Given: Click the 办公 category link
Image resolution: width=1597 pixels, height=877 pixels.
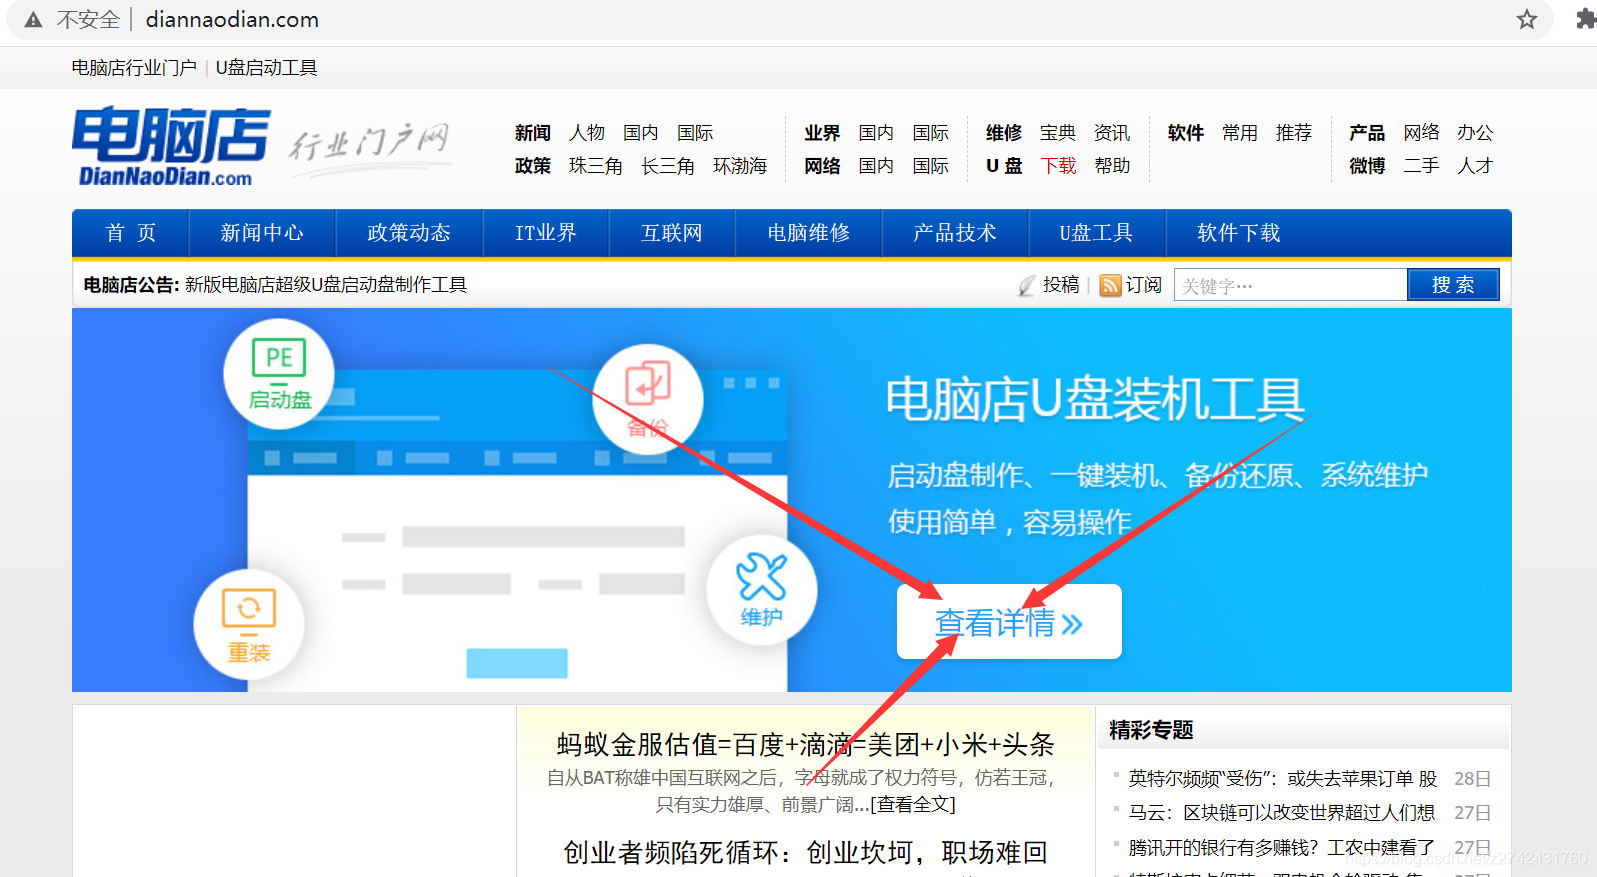Looking at the screenshot, I should (1475, 133).
